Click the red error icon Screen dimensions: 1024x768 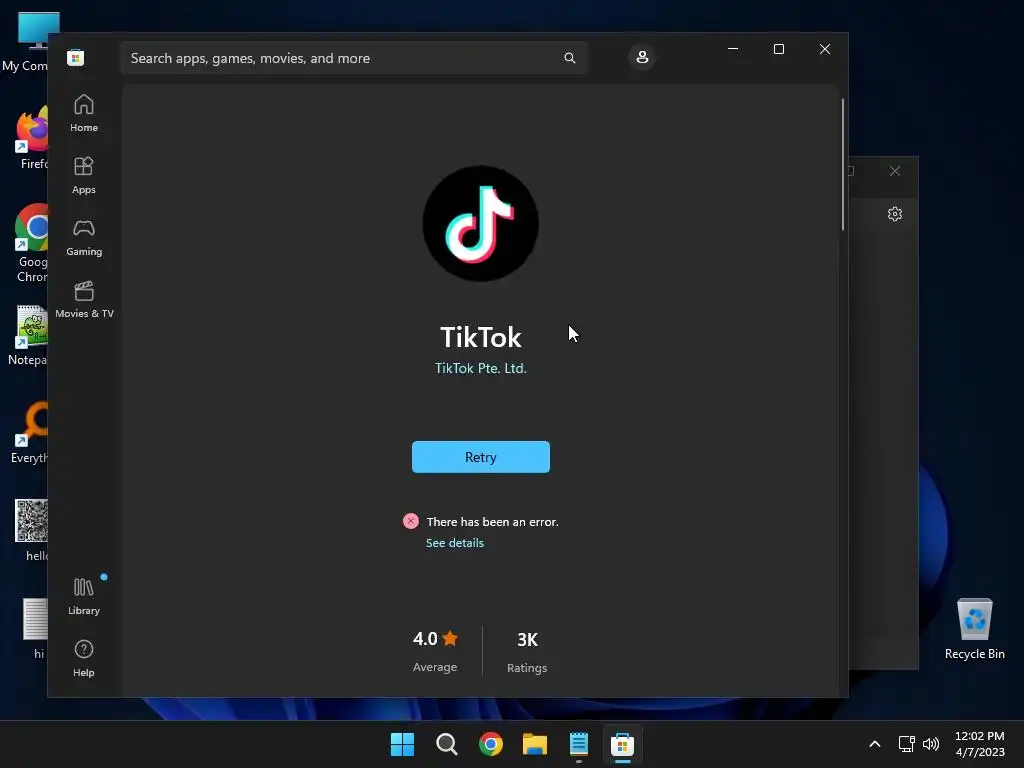[411, 520]
